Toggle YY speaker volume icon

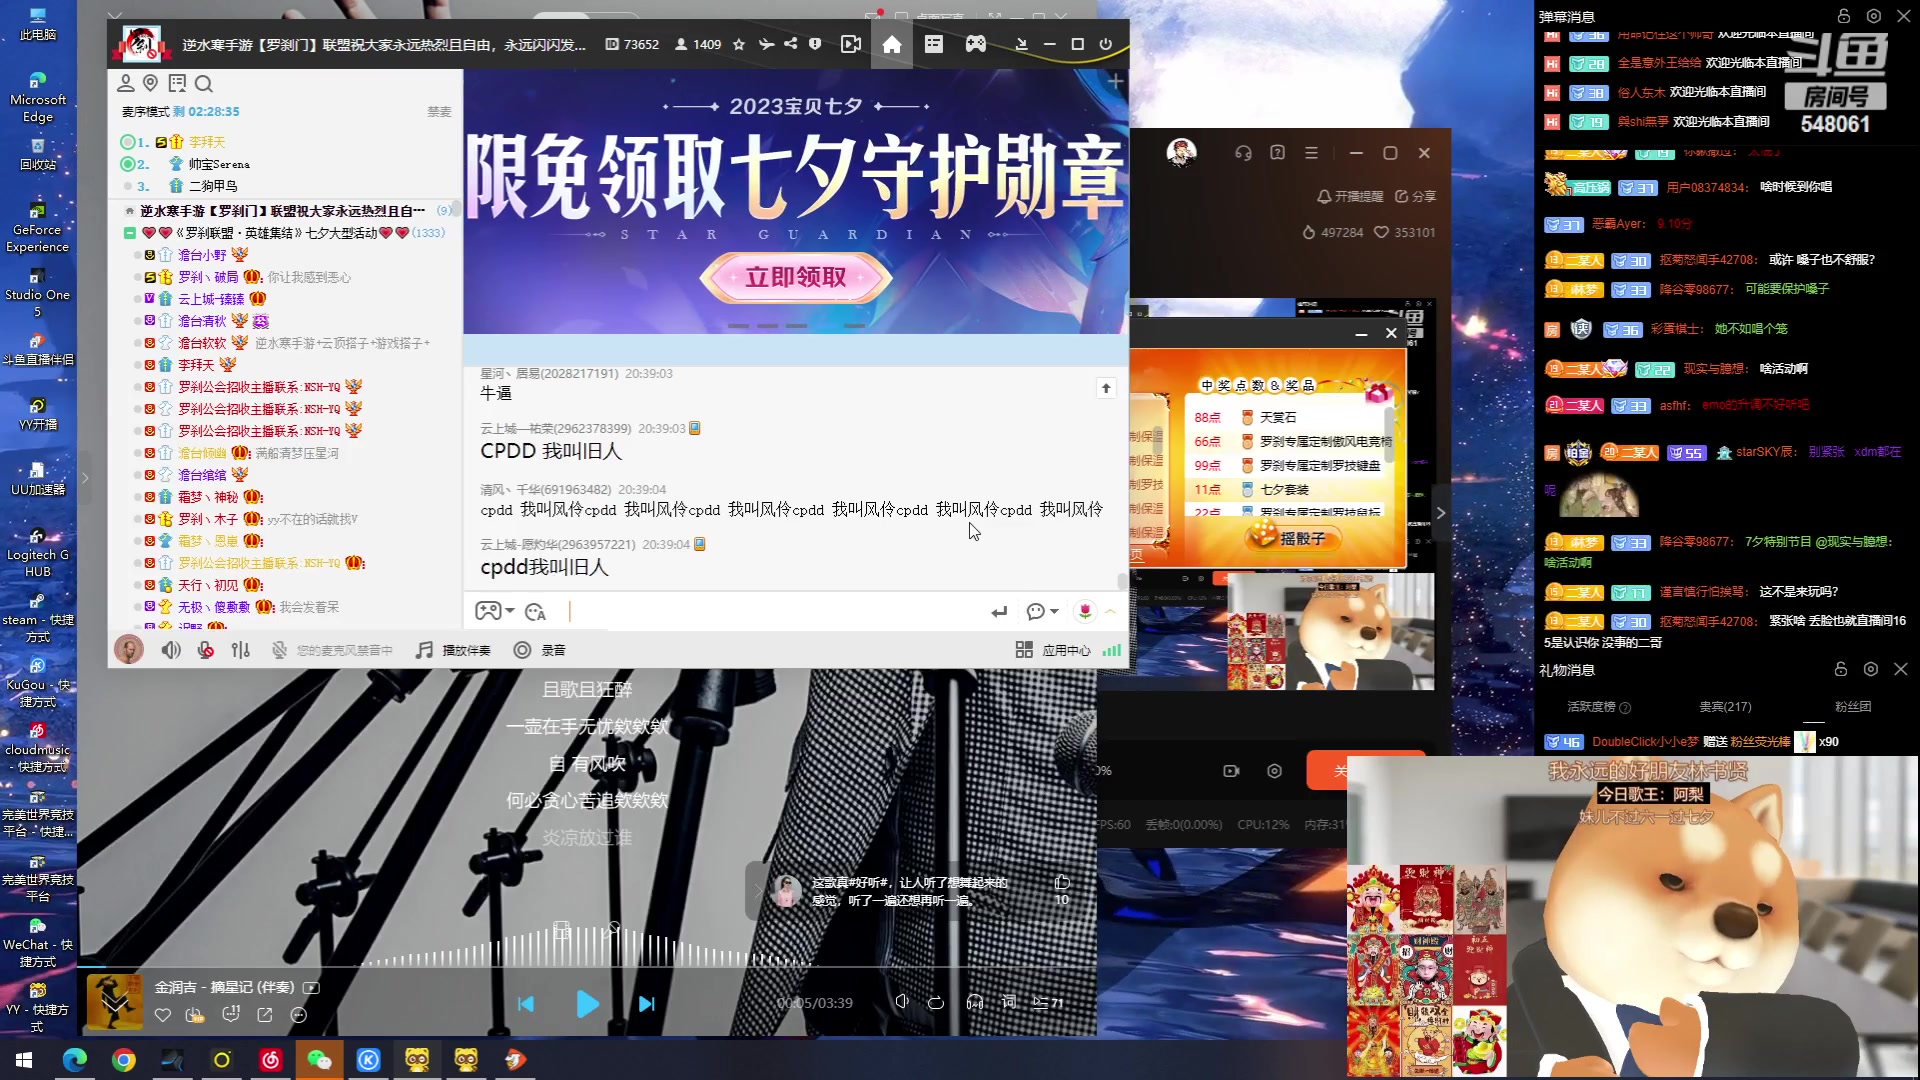click(x=171, y=650)
